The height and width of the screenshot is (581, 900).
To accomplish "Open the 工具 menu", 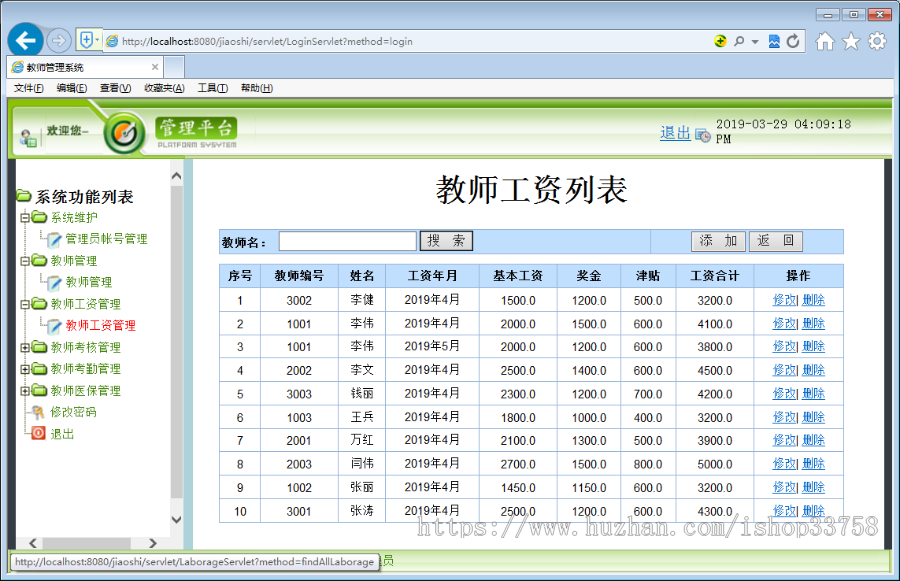I will pyautogui.click(x=211, y=88).
